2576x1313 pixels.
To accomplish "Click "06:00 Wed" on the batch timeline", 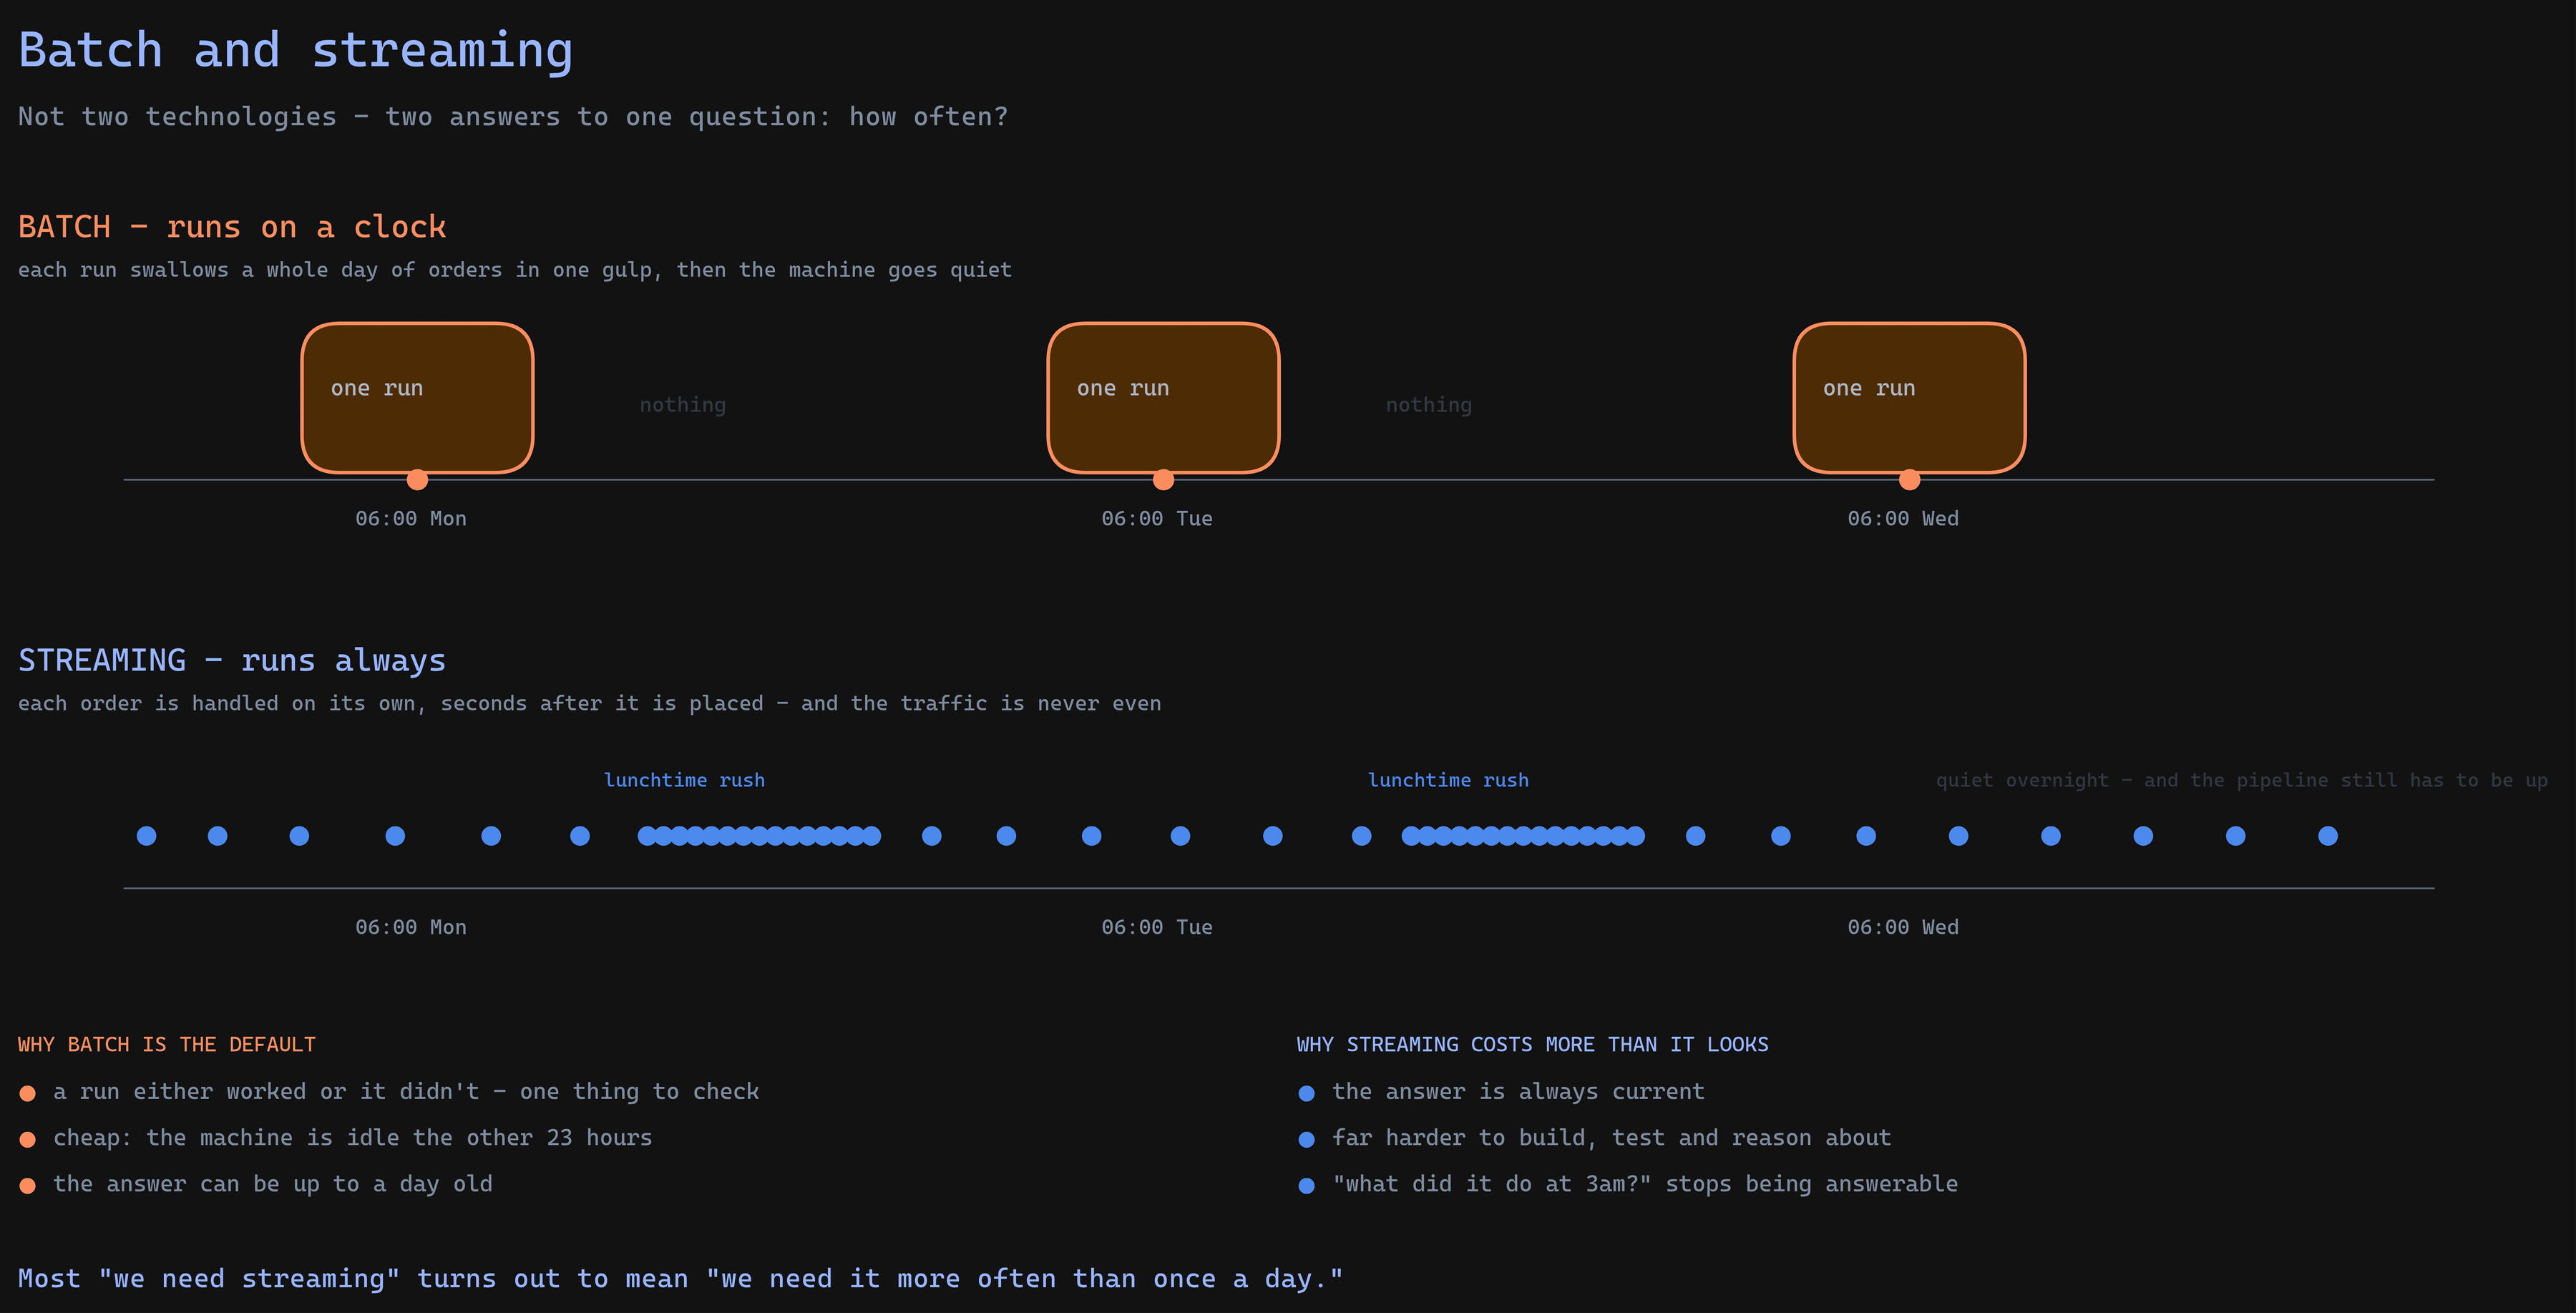I will pyautogui.click(x=1903, y=519).
